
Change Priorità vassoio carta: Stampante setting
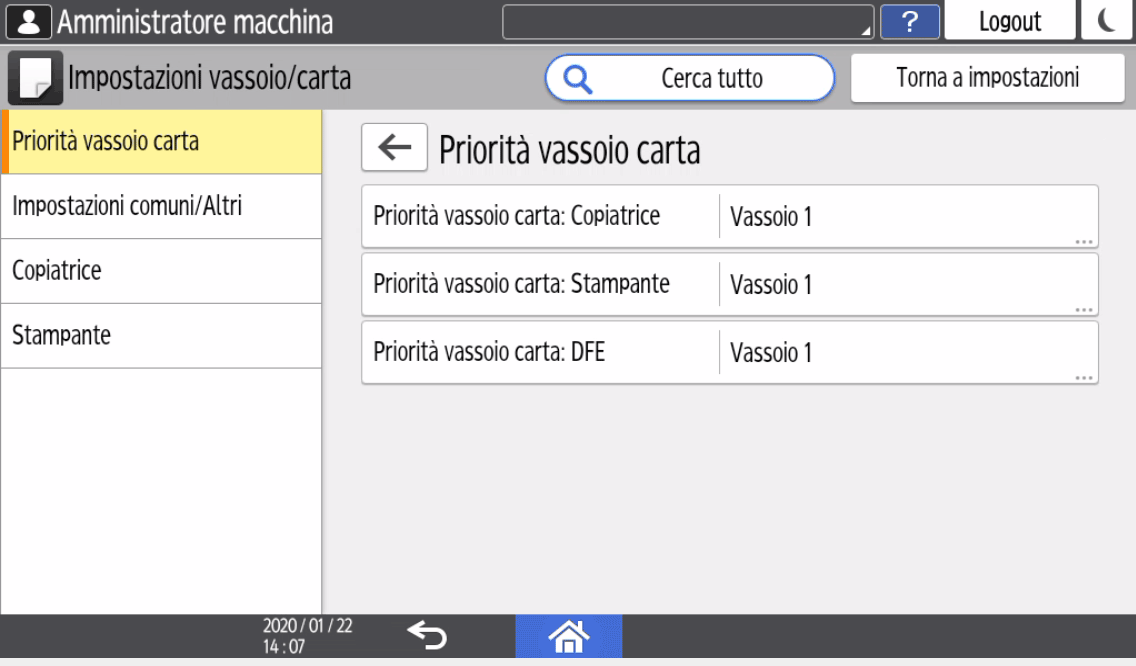pos(730,284)
